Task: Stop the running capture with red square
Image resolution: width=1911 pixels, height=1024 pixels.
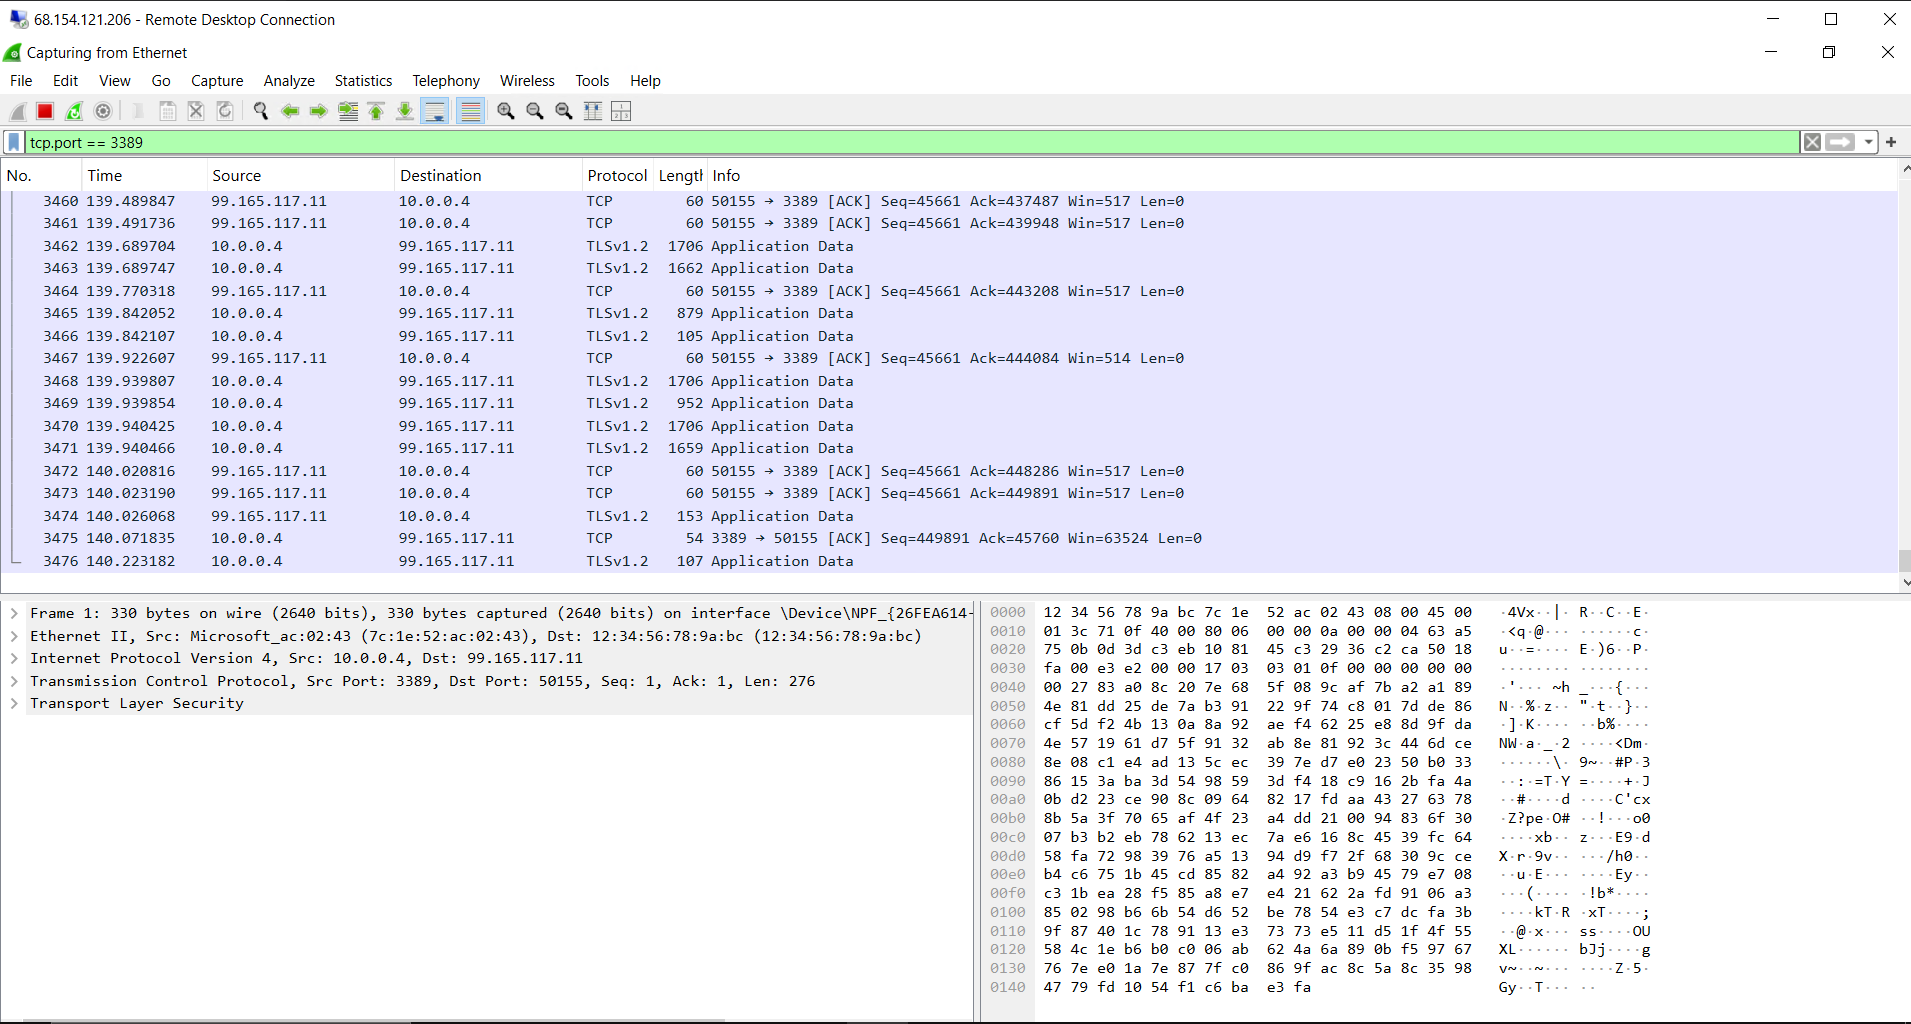Action: [45, 111]
